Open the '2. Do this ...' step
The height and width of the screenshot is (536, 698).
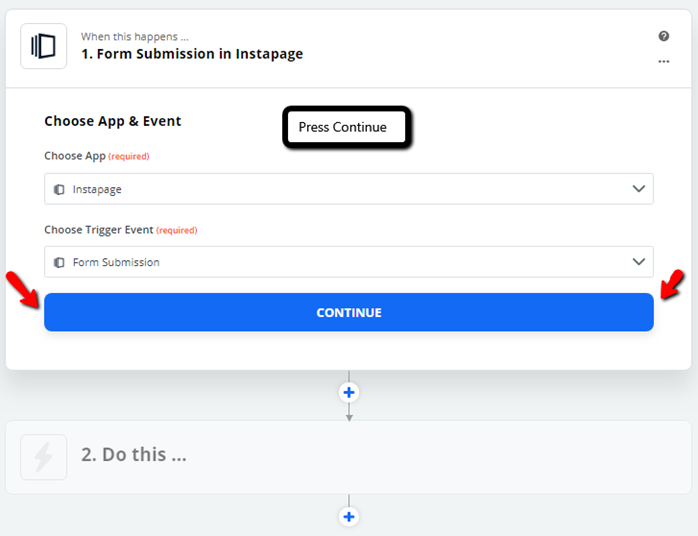click(349, 457)
